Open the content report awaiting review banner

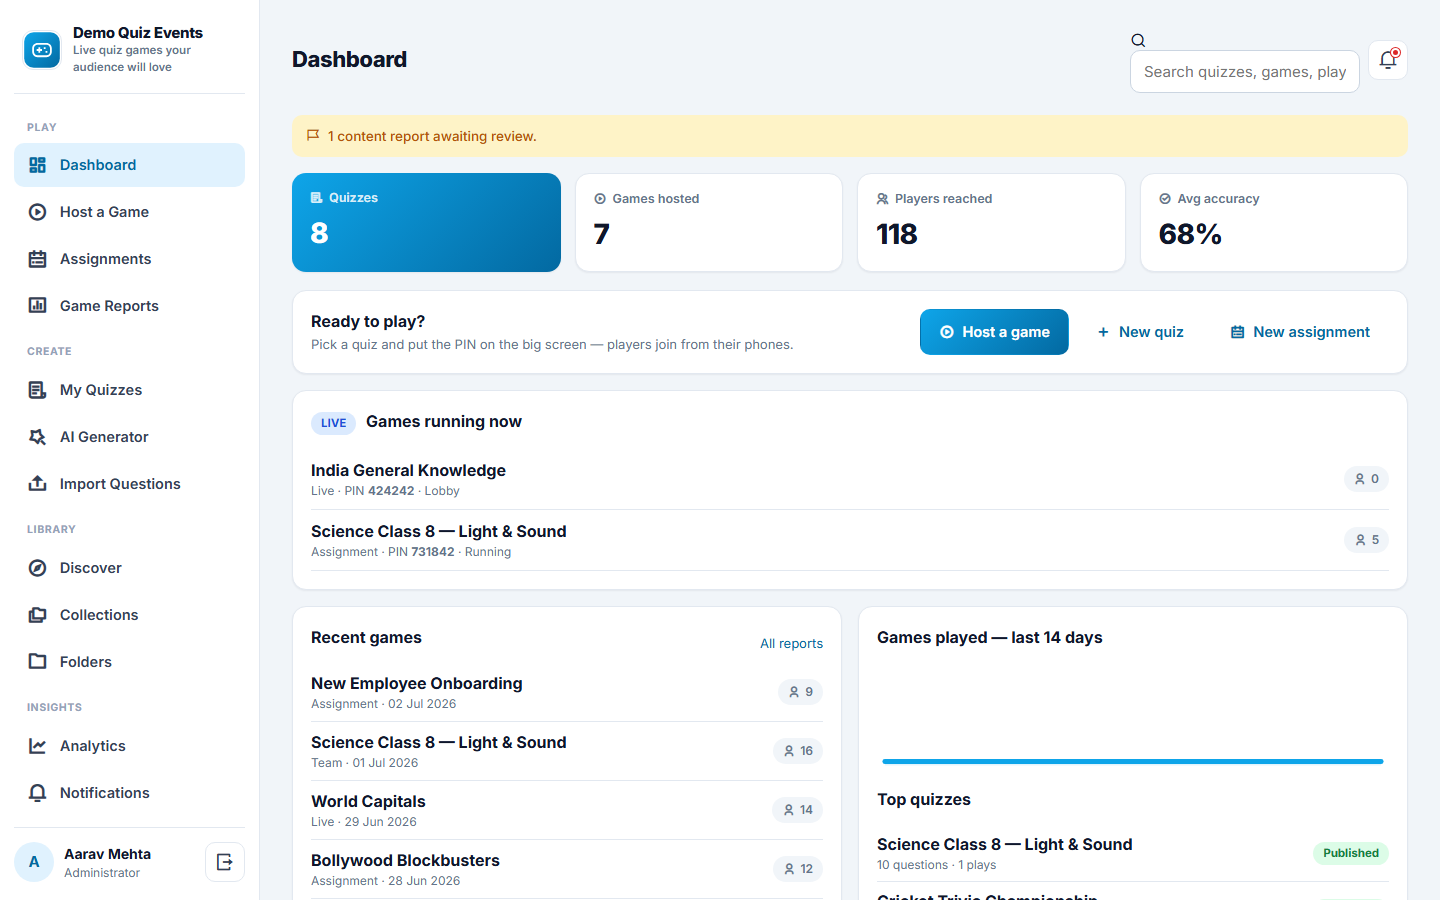tap(850, 136)
